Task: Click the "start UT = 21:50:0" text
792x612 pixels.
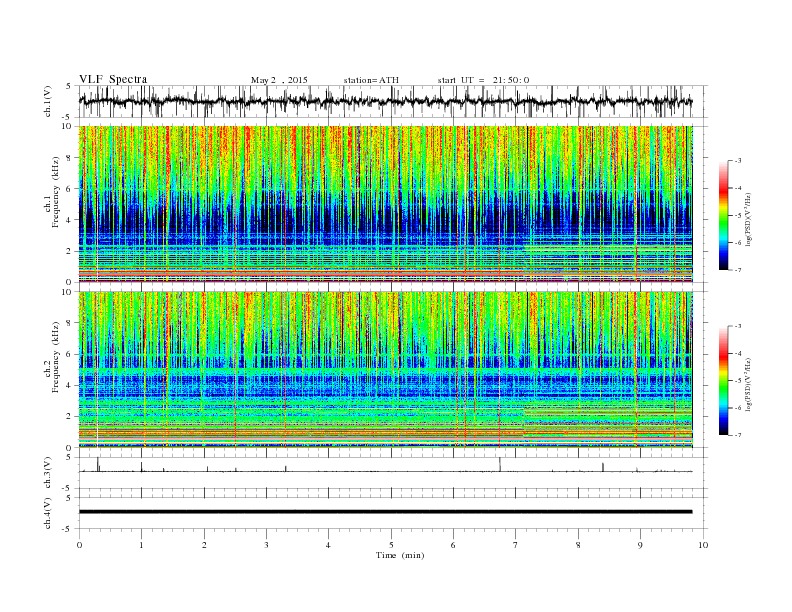Action: (483, 80)
